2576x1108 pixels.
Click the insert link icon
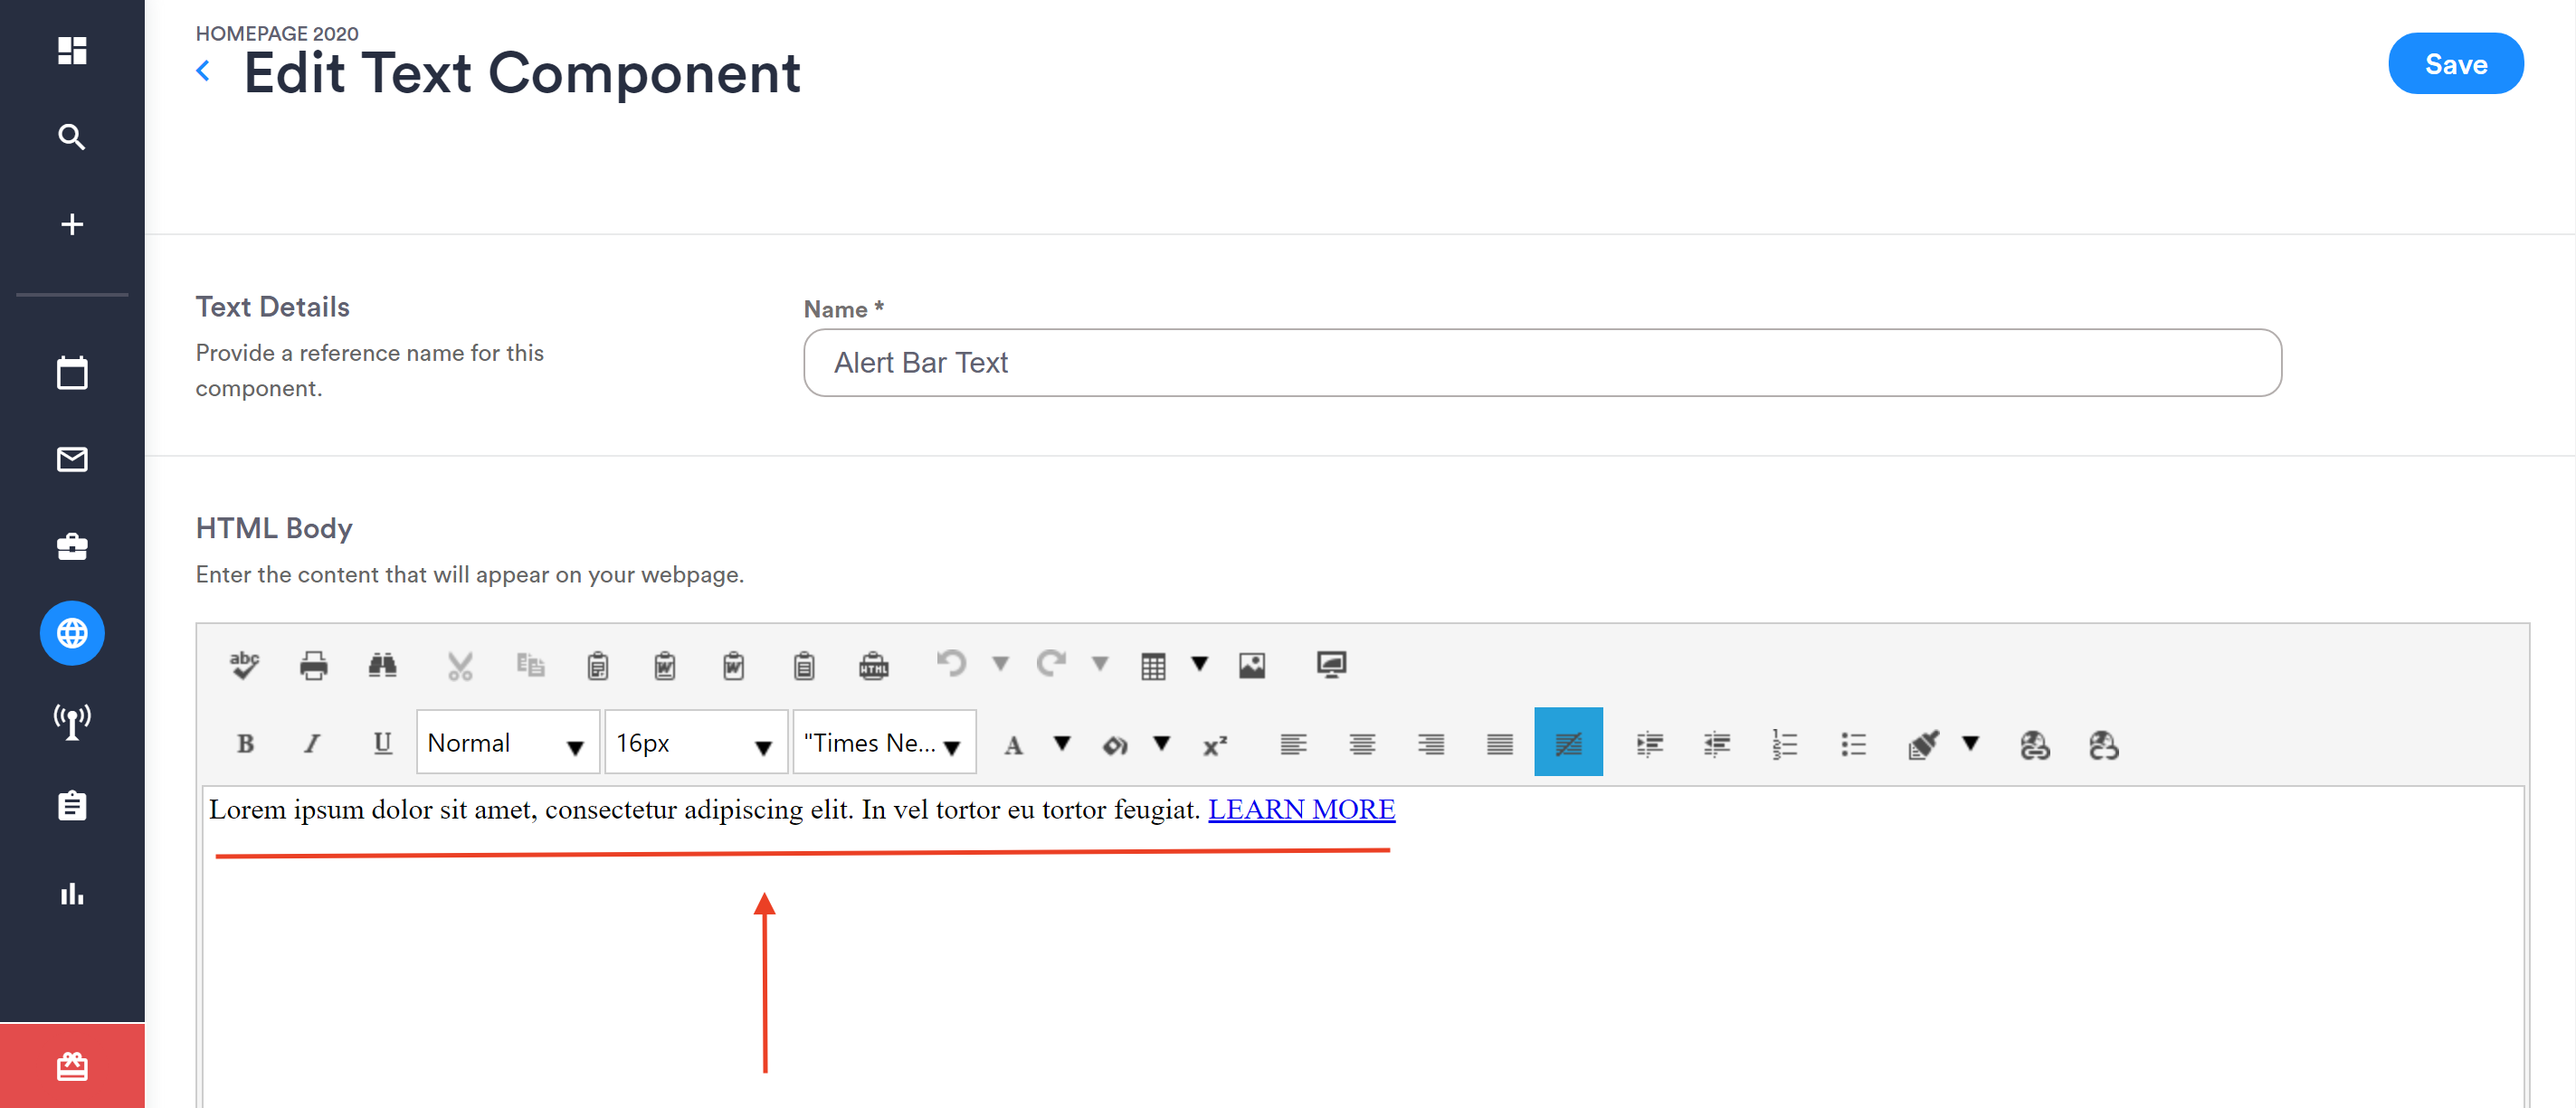point(2035,745)
